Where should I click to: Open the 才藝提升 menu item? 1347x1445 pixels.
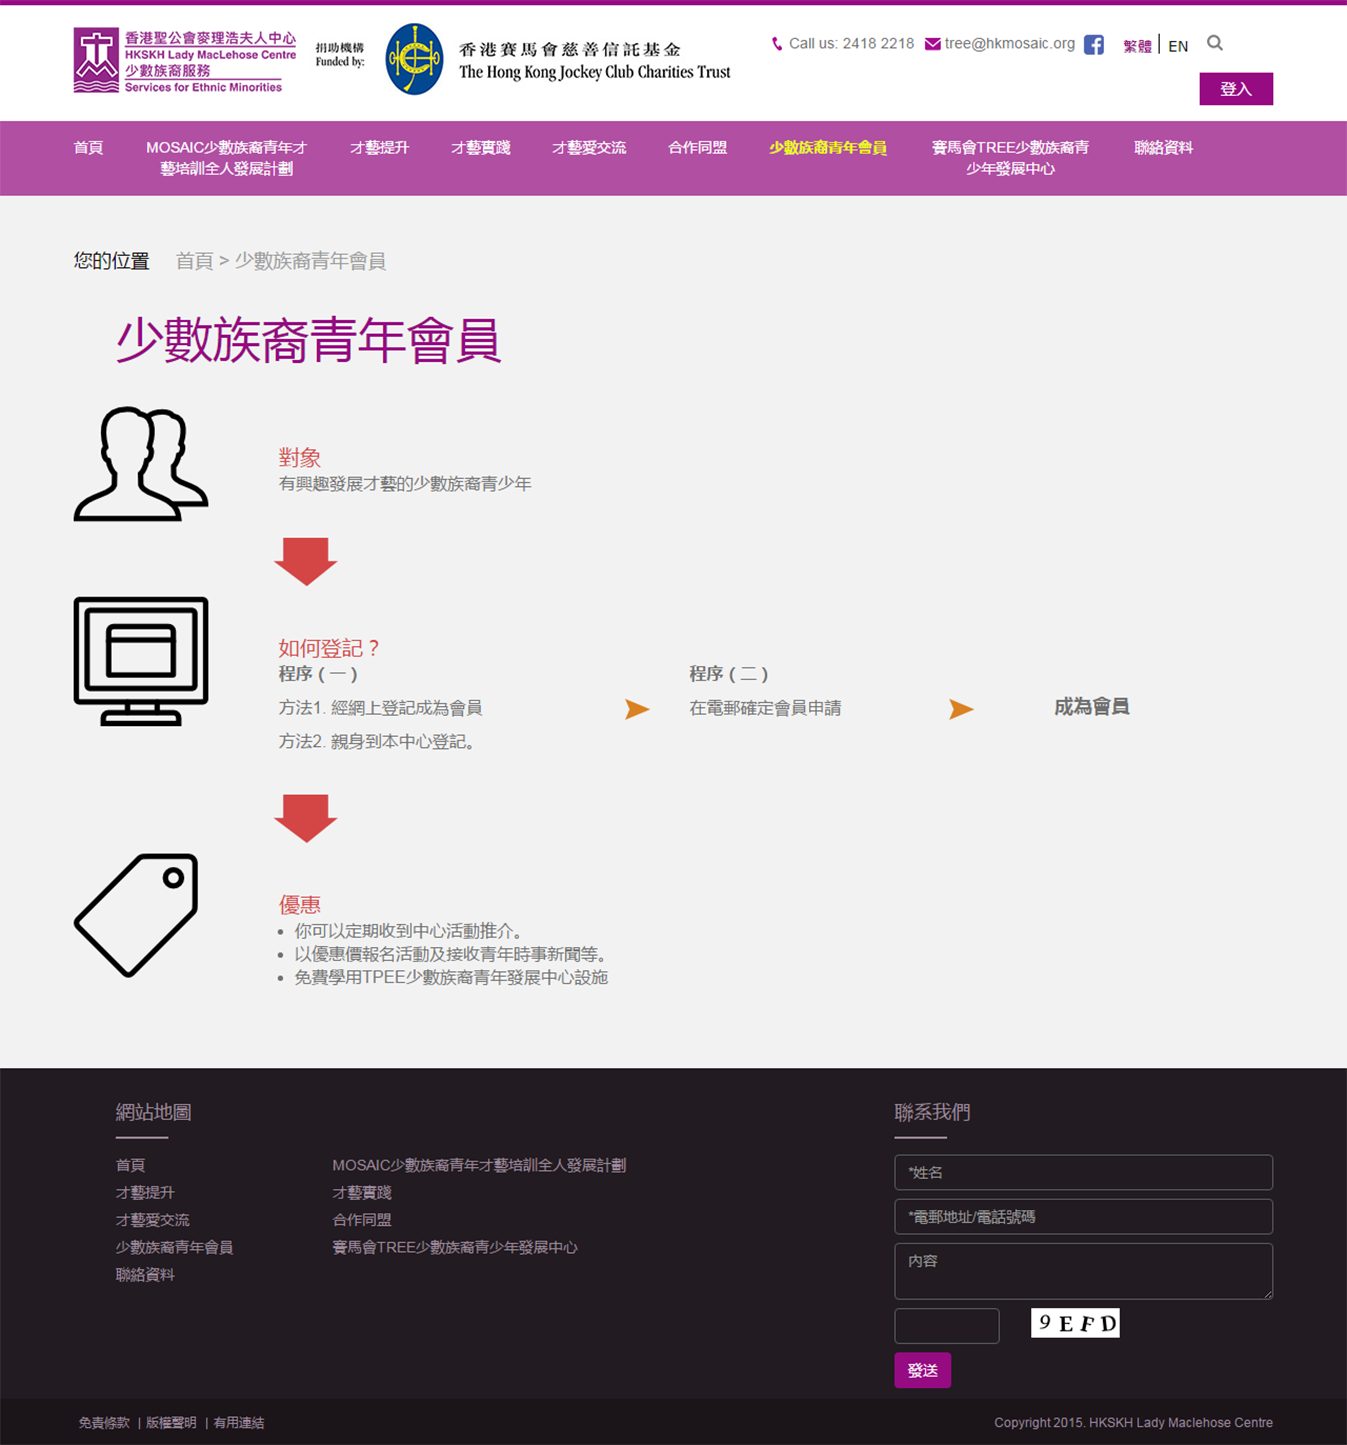click(379, 148)
